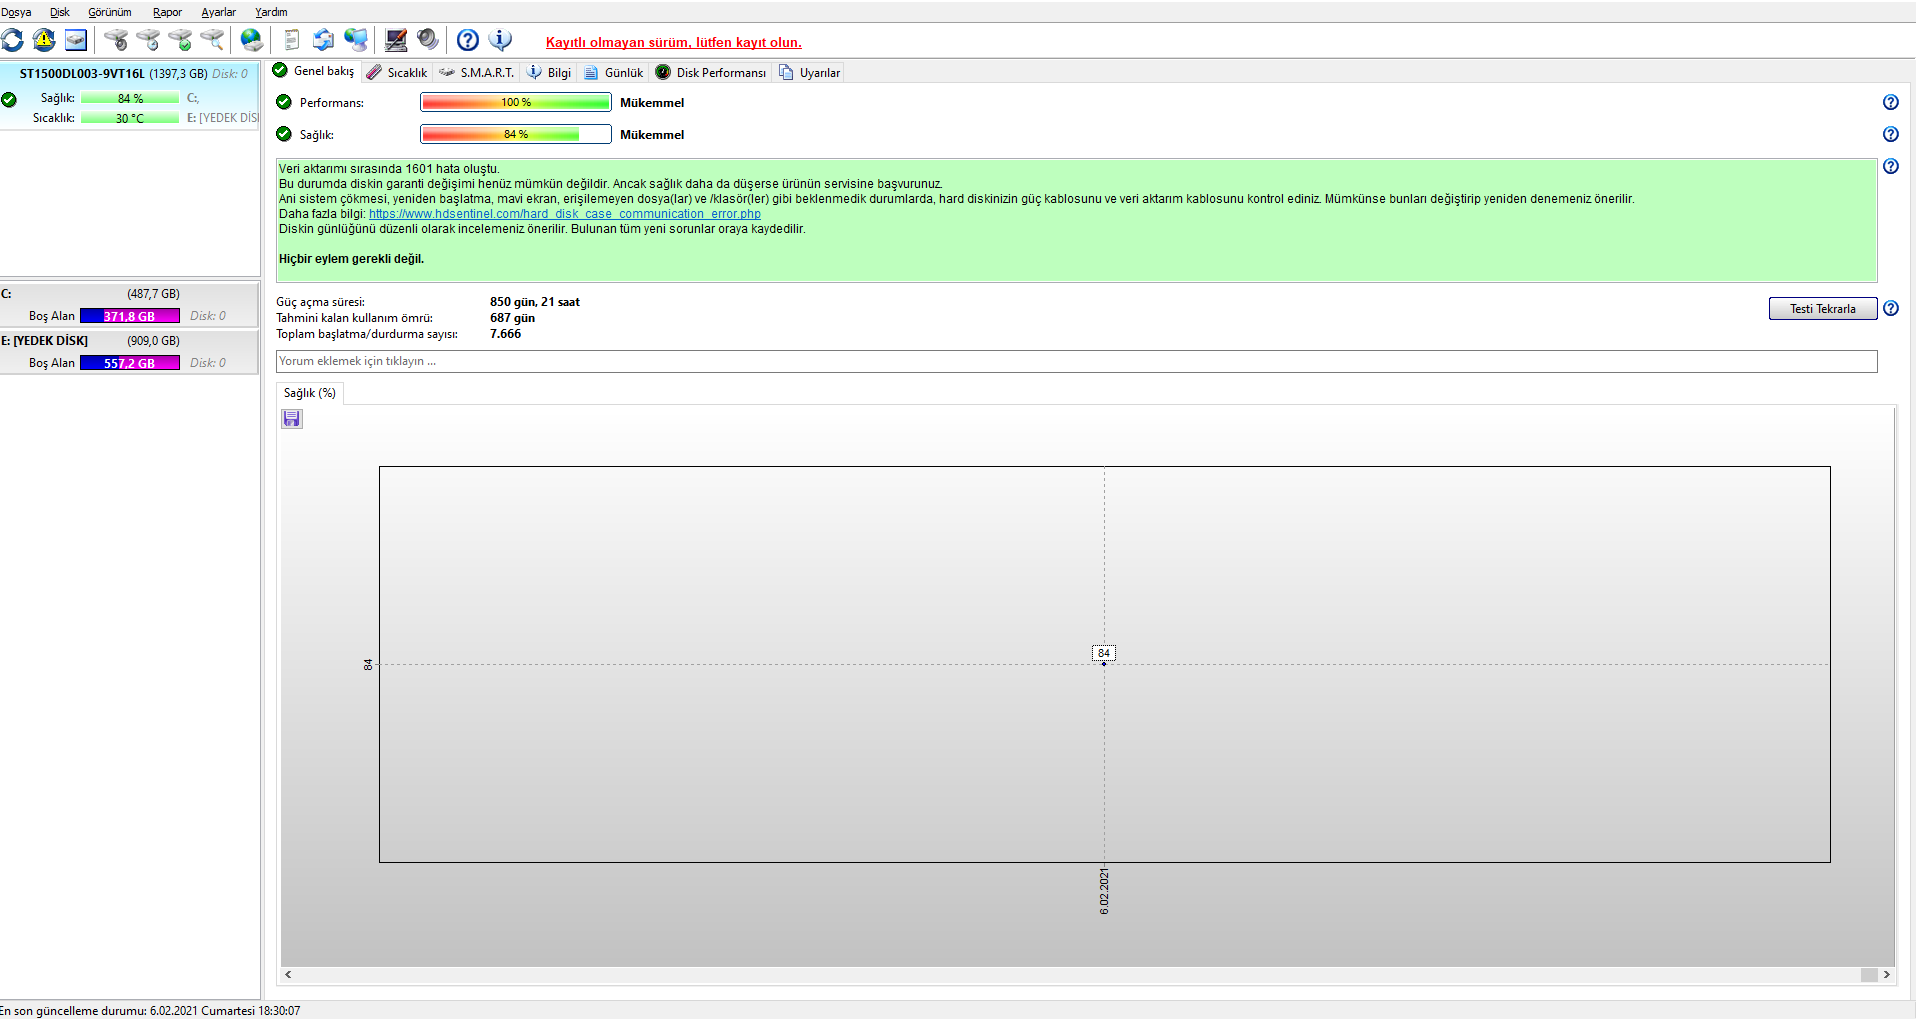The image size is (1916, 1019).
Task: Open the Uyarılar tab
Action: click(810, 72)
